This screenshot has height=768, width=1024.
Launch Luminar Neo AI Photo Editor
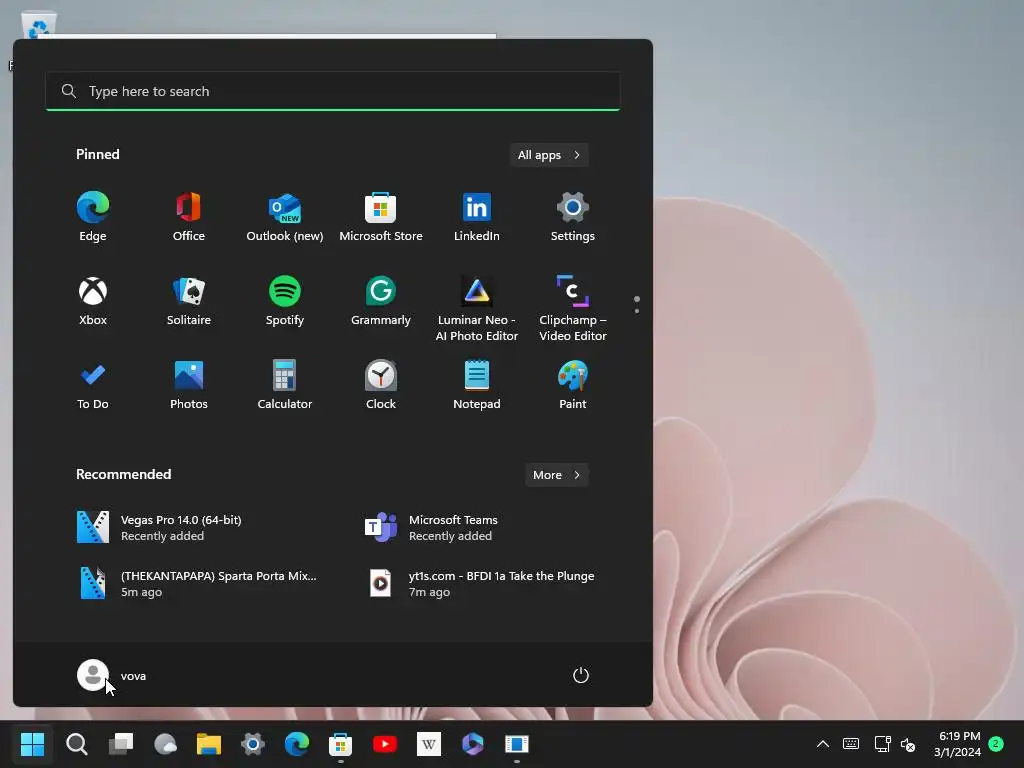477,309
